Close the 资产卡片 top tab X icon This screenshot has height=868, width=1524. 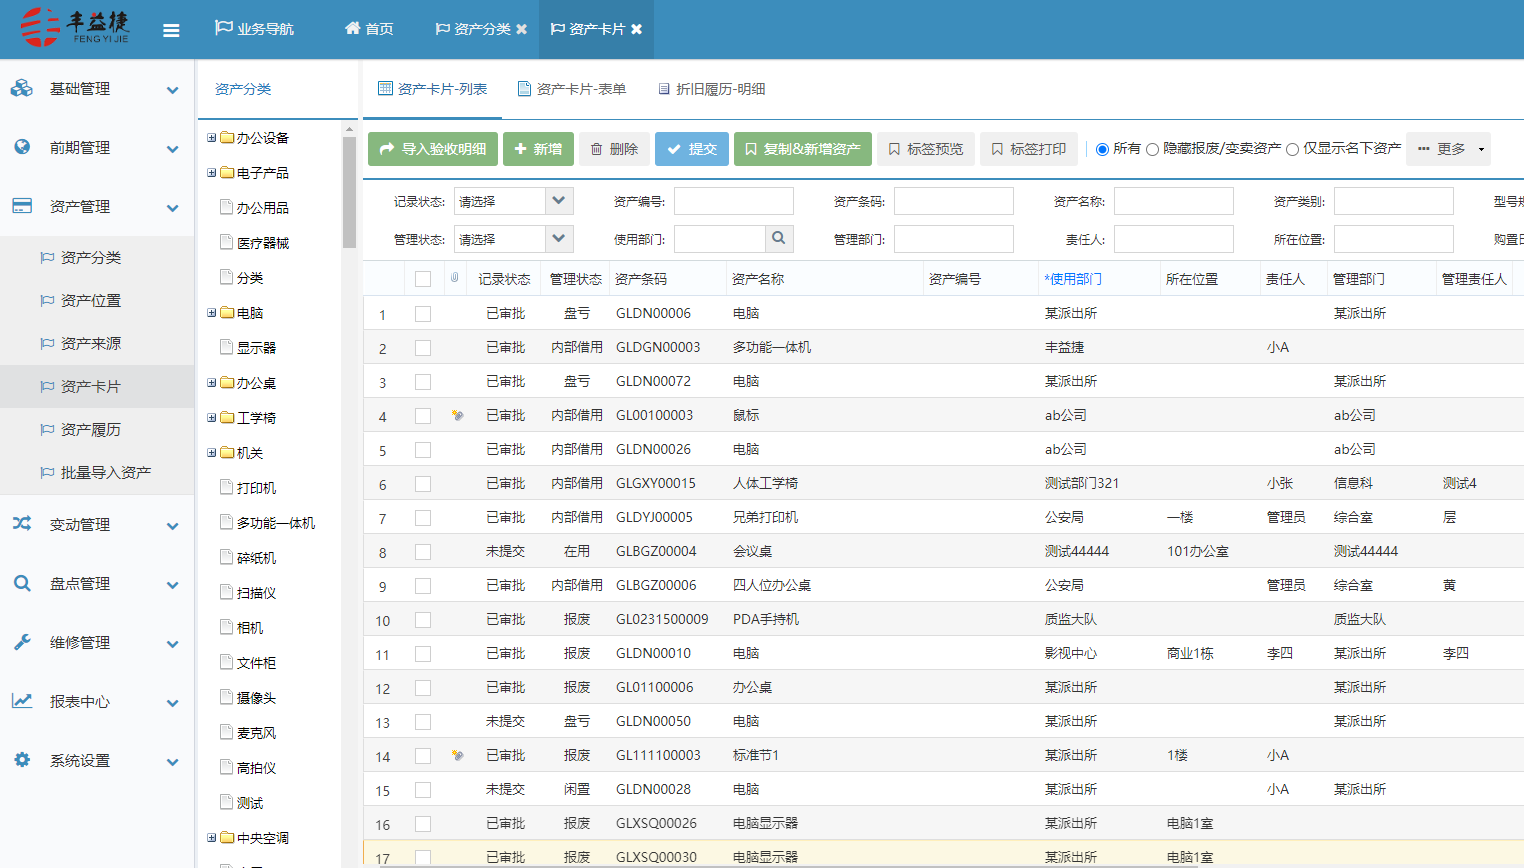tap(636, 29)
